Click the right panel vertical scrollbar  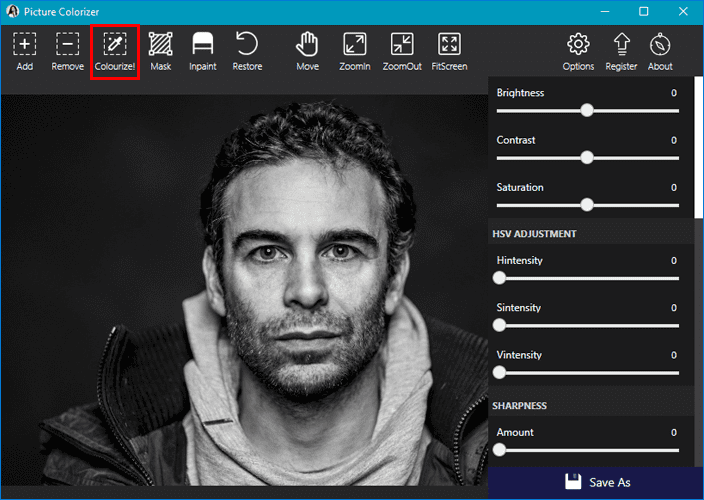(699, 147)
